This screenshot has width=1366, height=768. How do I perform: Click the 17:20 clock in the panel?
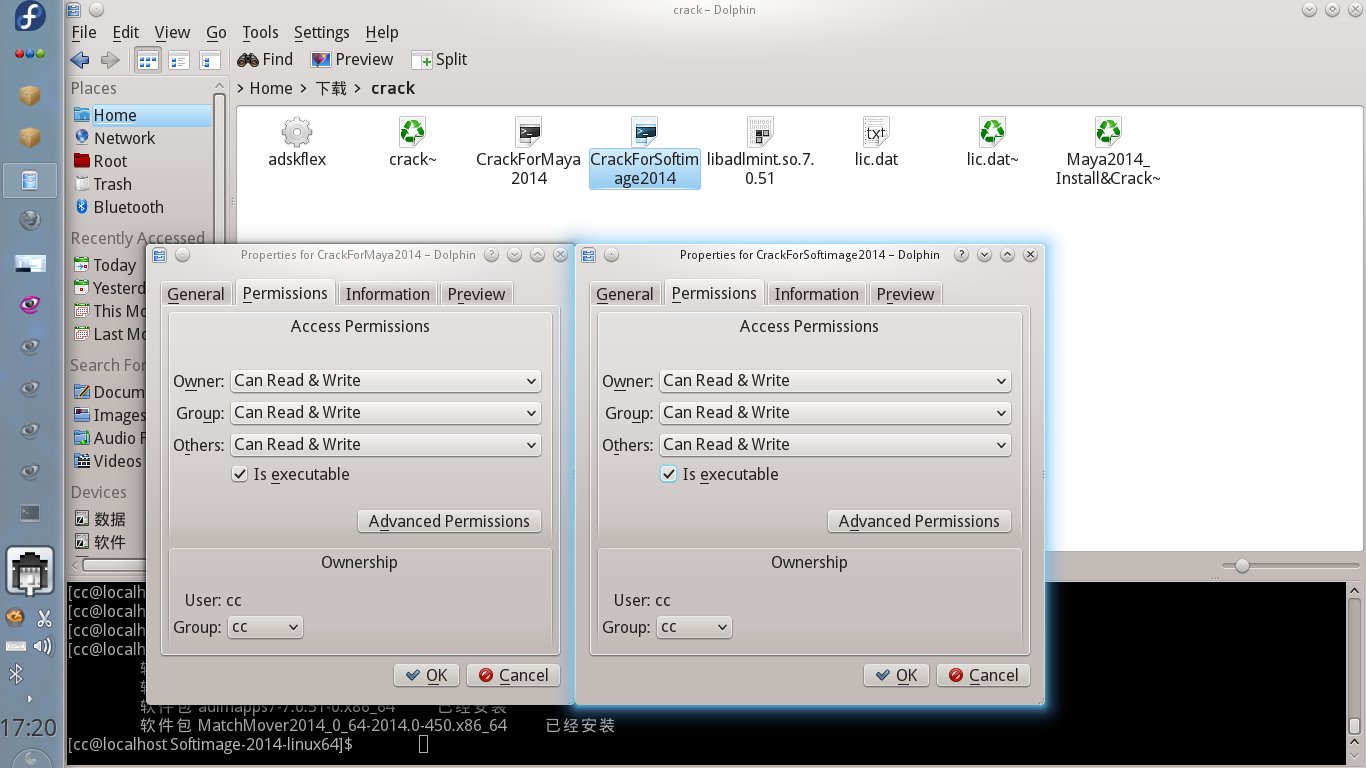point(30,727)
